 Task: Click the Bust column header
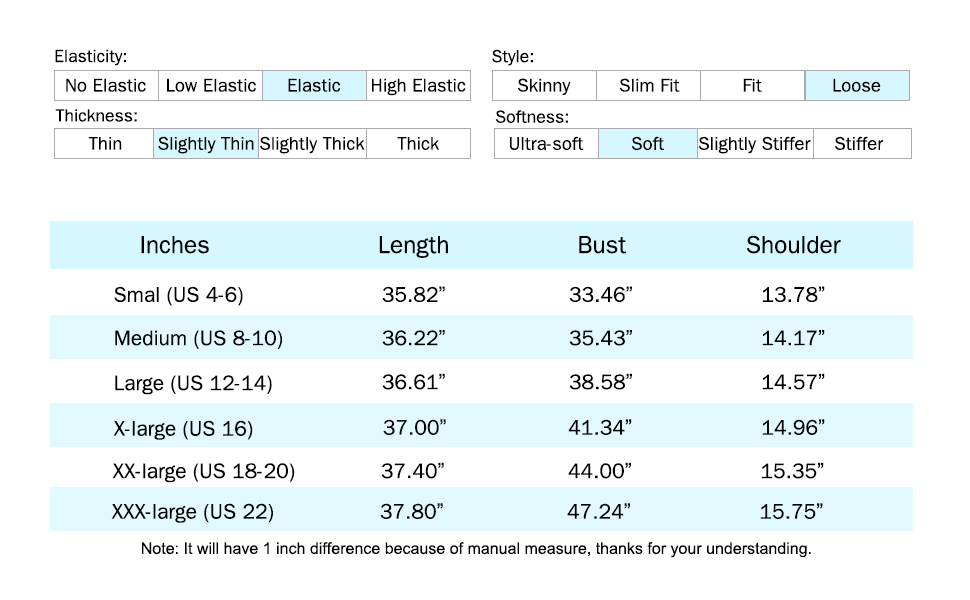(602, 246)
